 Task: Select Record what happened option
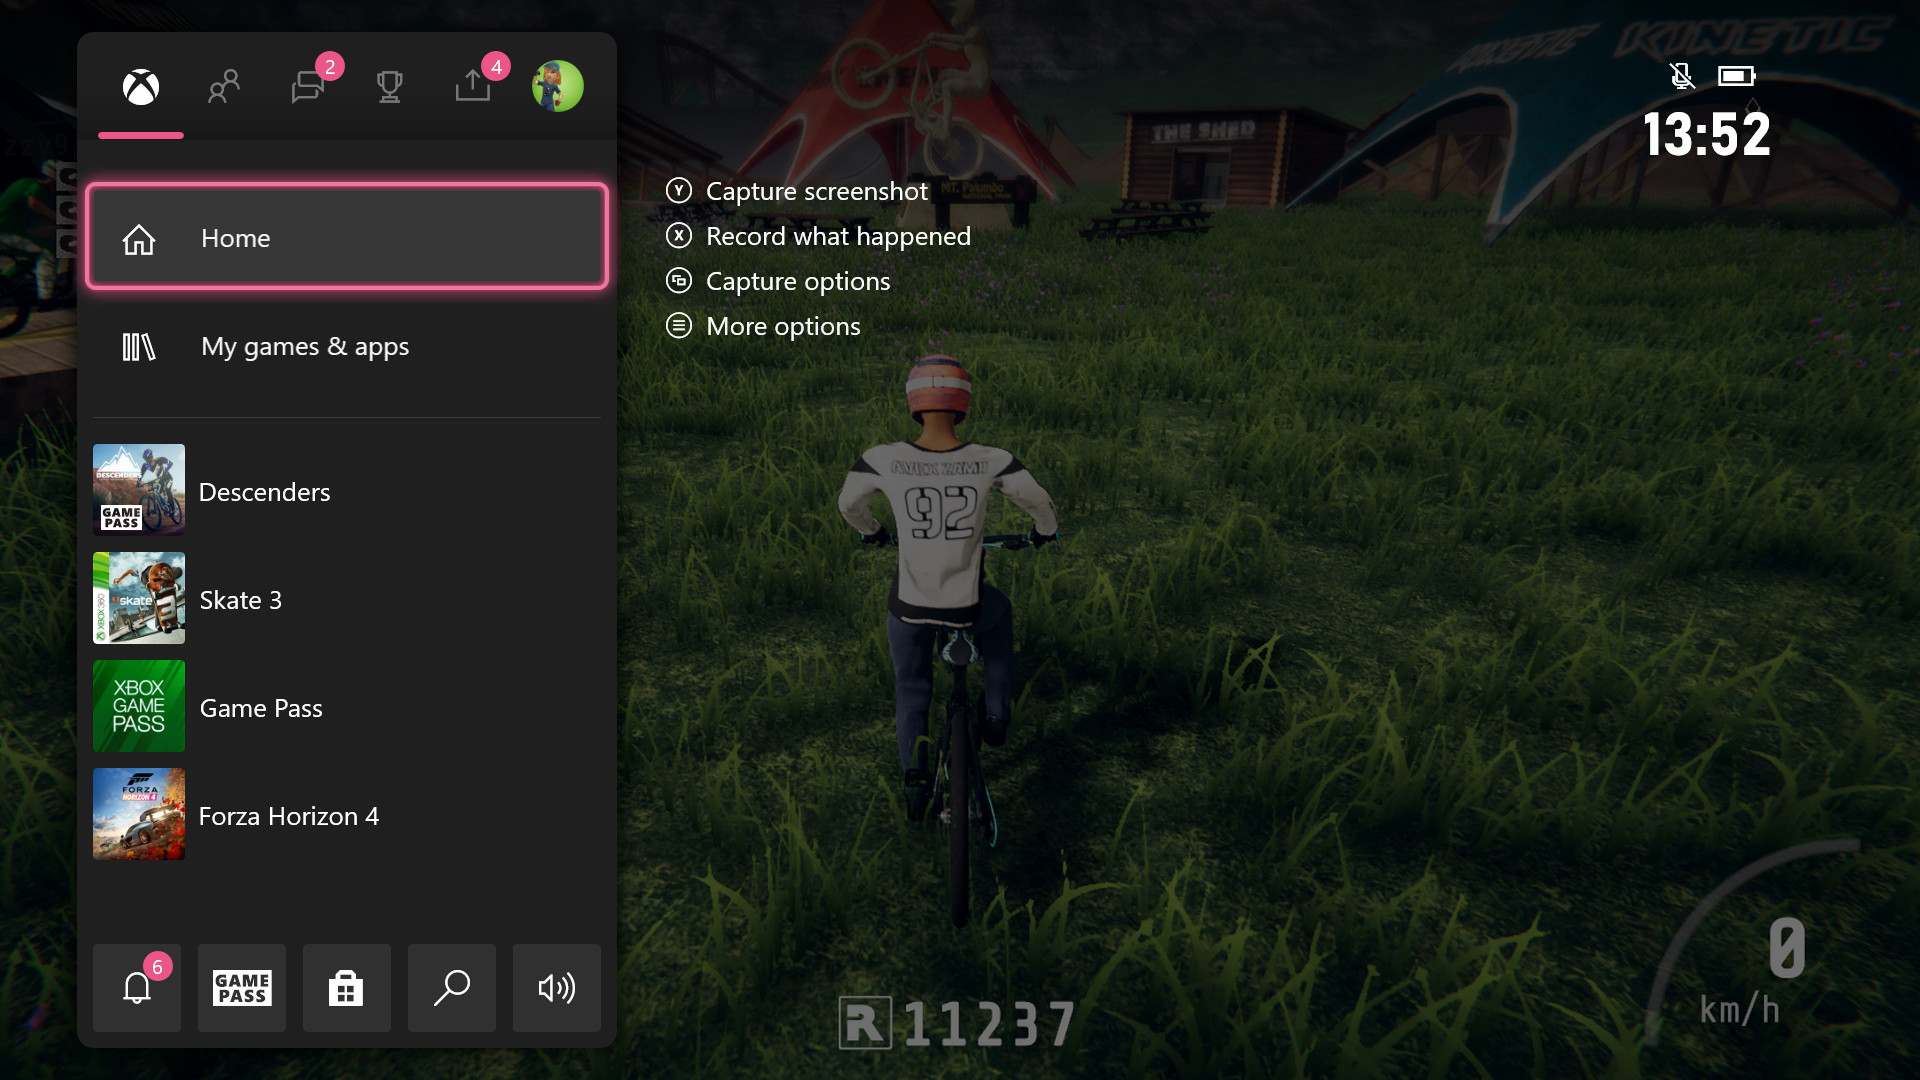pyautogui.click(x=837, y=235)
